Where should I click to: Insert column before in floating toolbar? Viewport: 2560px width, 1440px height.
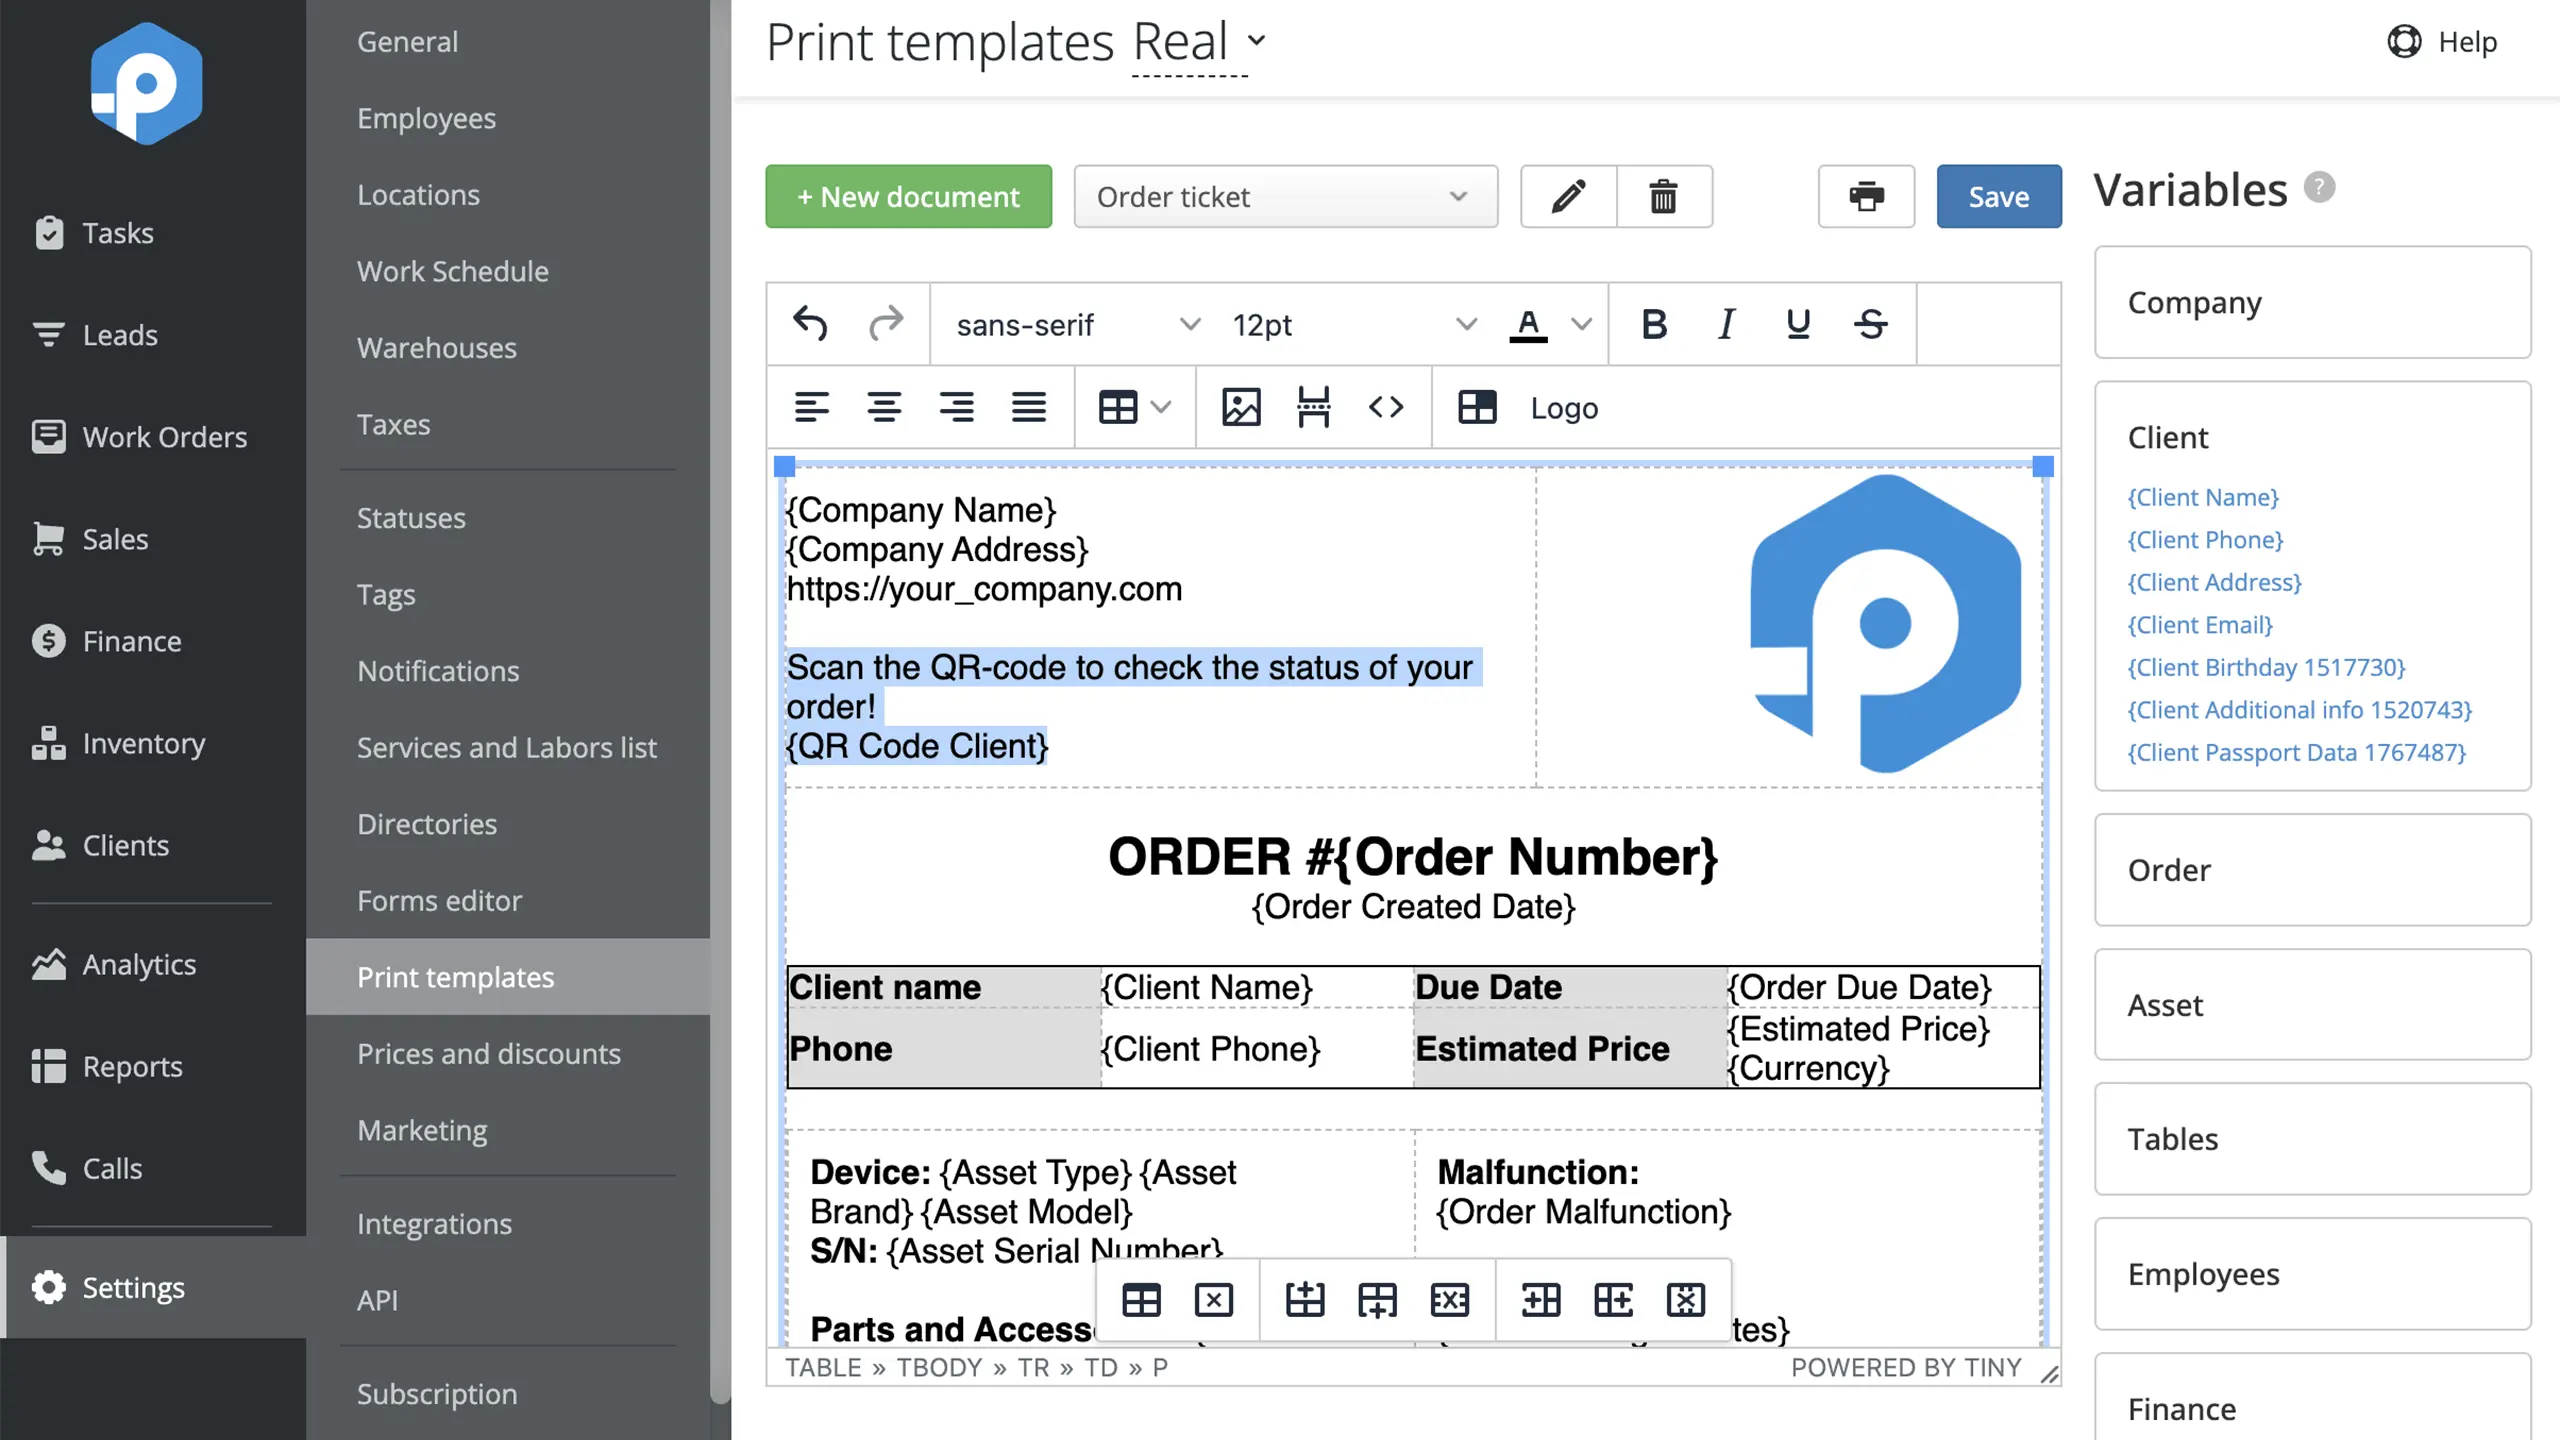[1541, 1300]
